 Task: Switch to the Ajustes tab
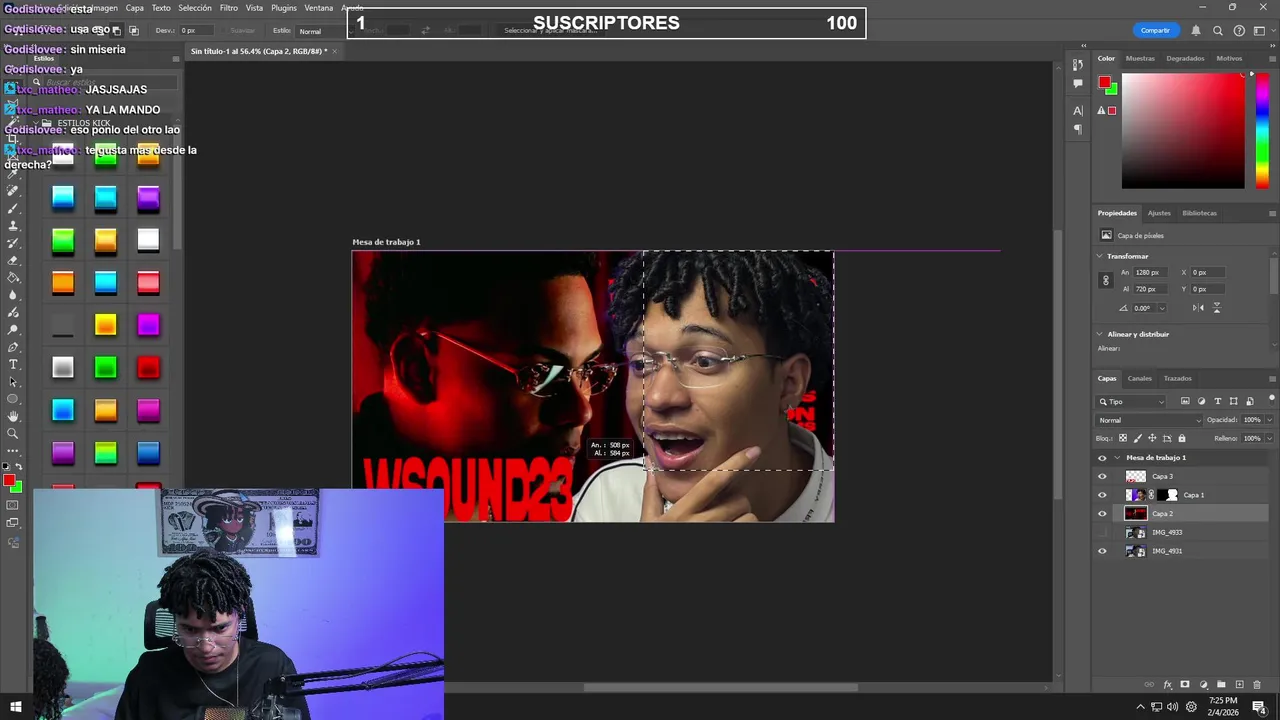(x=1159, y=213)
